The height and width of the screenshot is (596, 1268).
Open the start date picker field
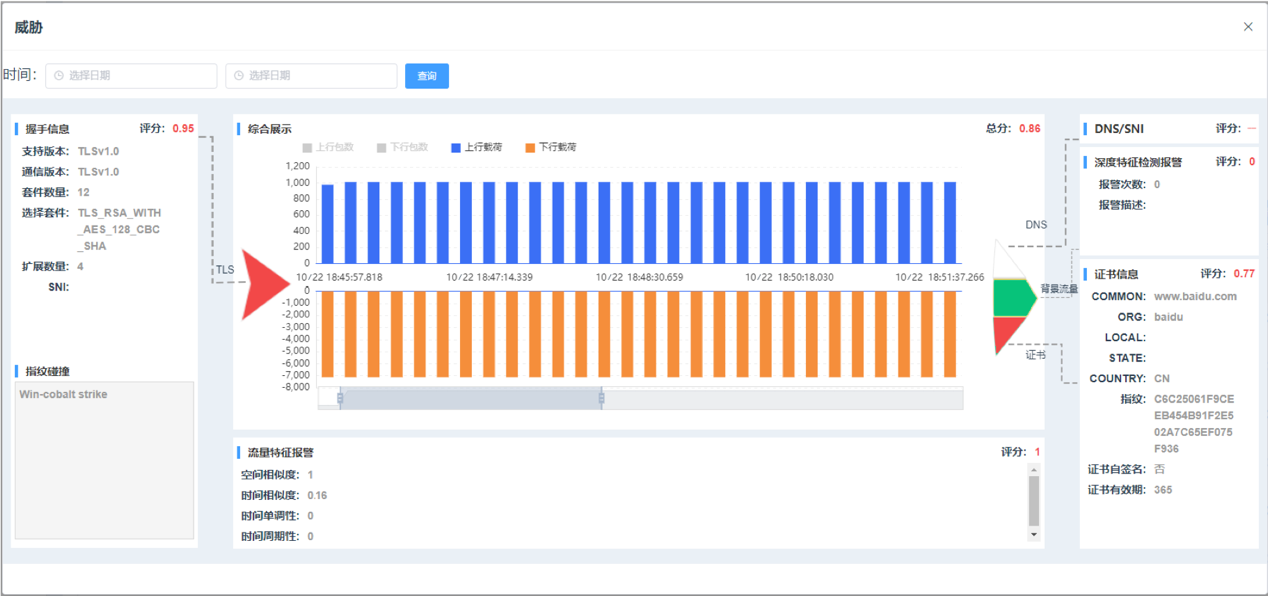point(131,76)
